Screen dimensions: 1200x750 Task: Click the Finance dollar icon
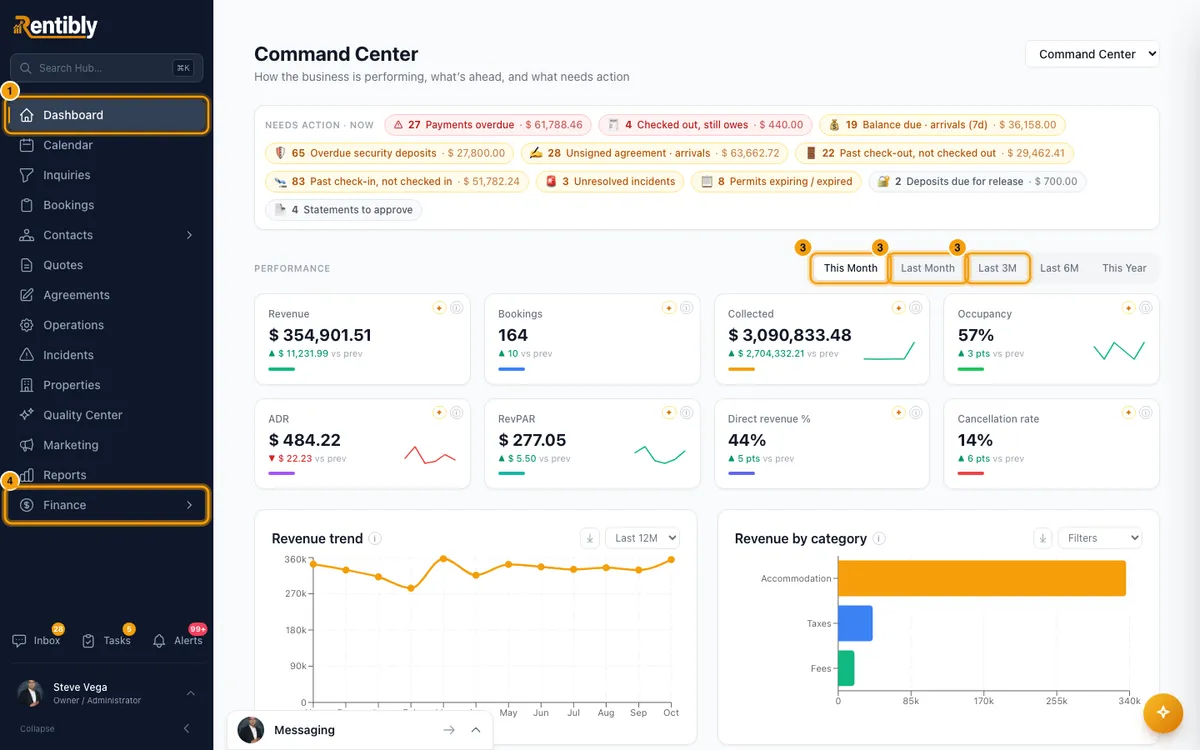tap(27, 505)
